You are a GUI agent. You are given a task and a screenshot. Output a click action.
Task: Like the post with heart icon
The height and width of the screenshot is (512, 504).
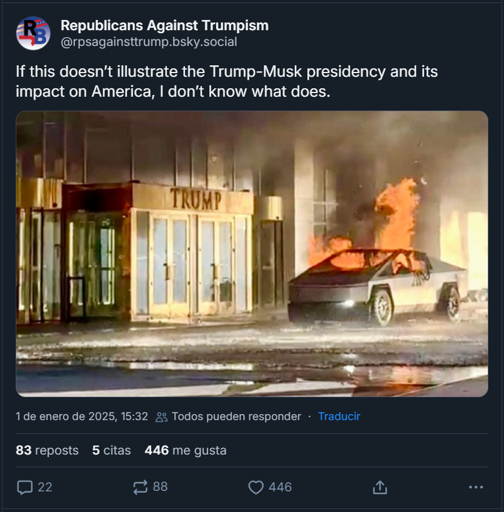(x=256, y=487)
